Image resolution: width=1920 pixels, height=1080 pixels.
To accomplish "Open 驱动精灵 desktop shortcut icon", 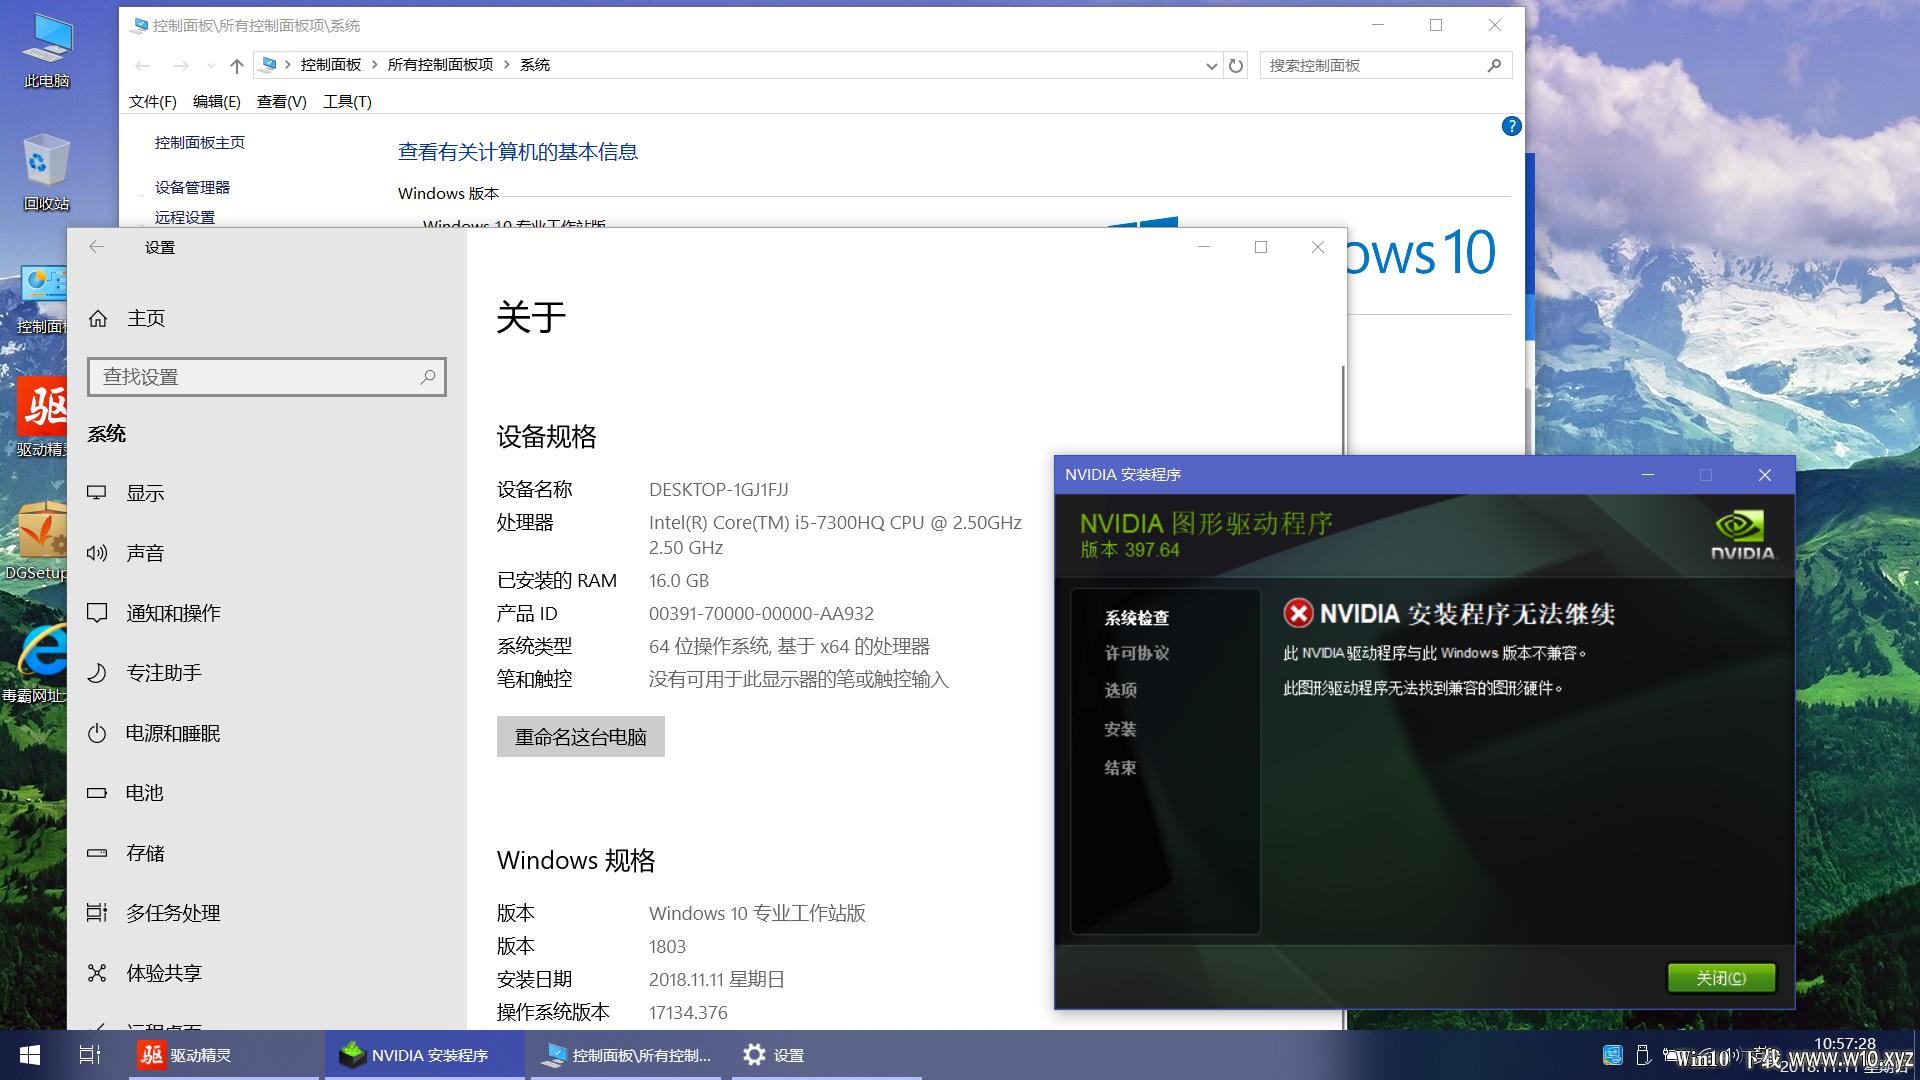I will click(x=42, y=416).
